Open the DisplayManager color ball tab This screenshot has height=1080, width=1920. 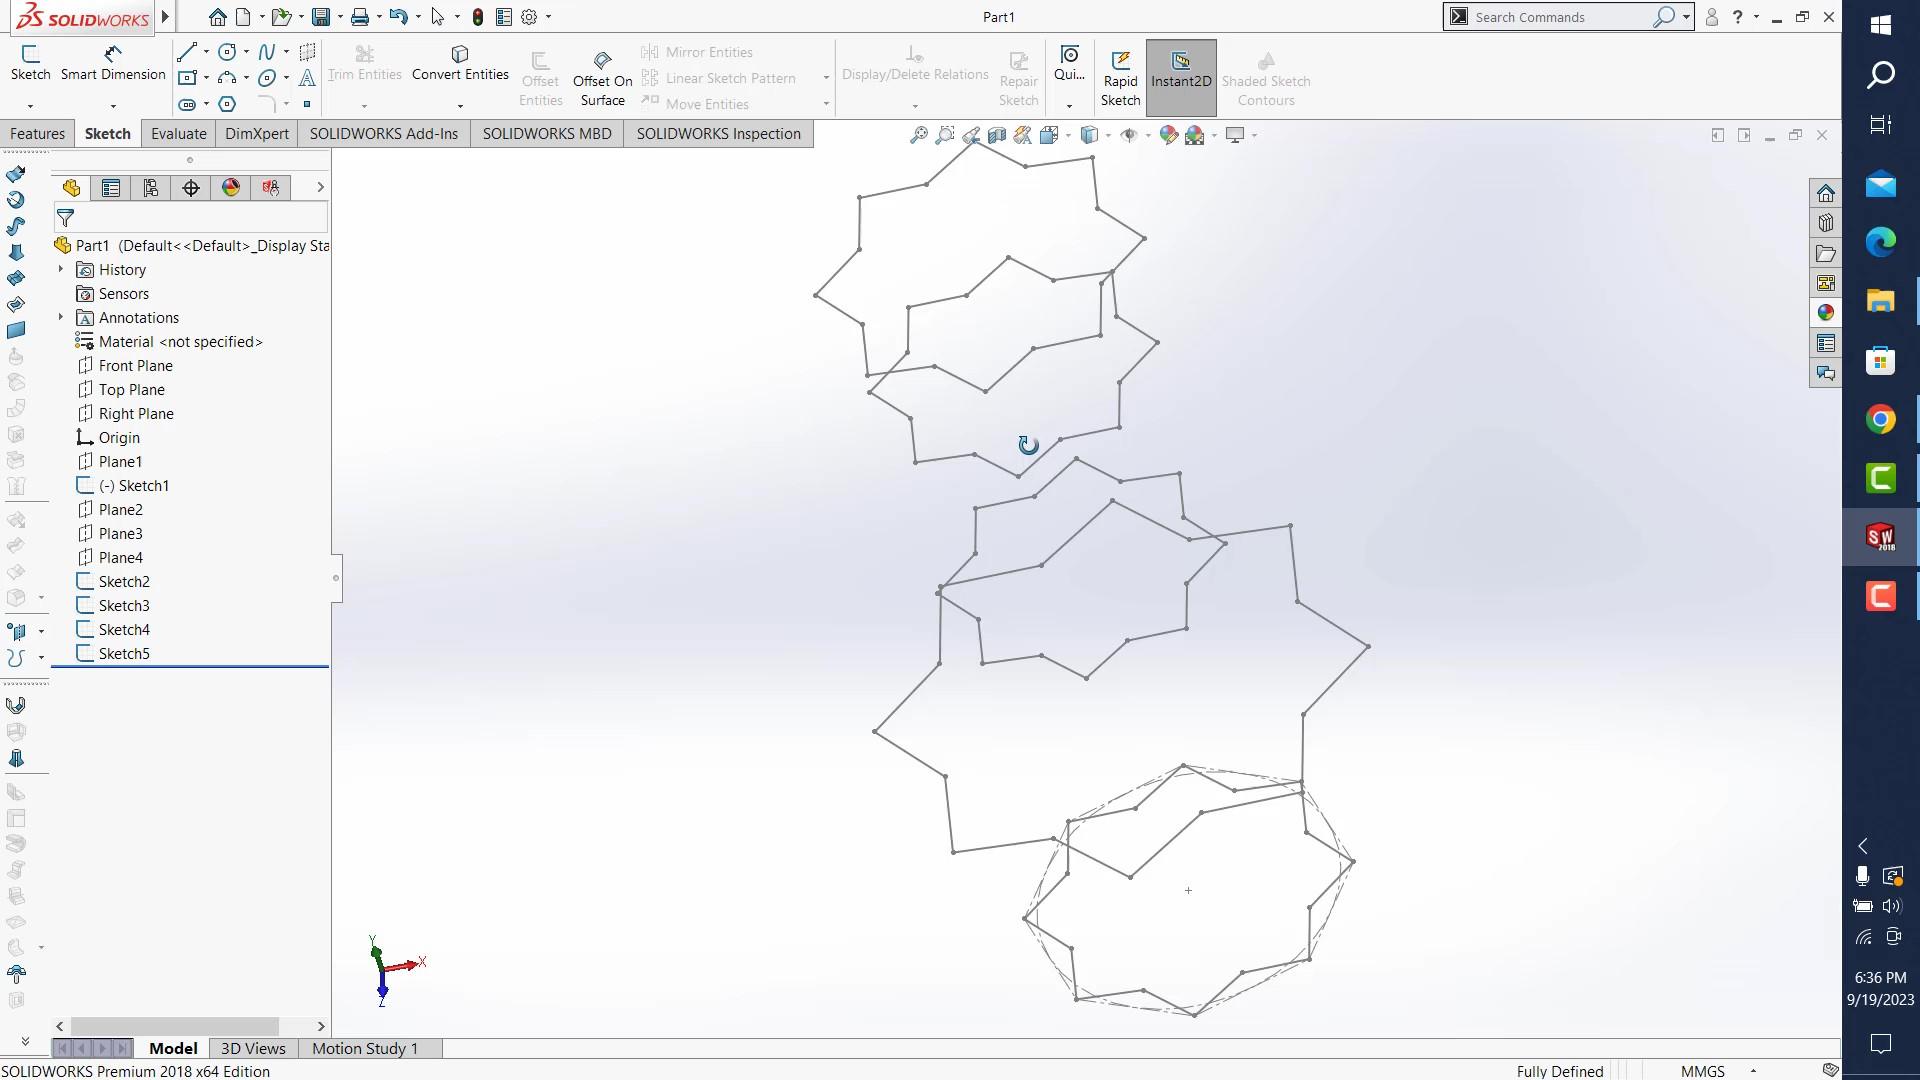[x=231, y=188]
